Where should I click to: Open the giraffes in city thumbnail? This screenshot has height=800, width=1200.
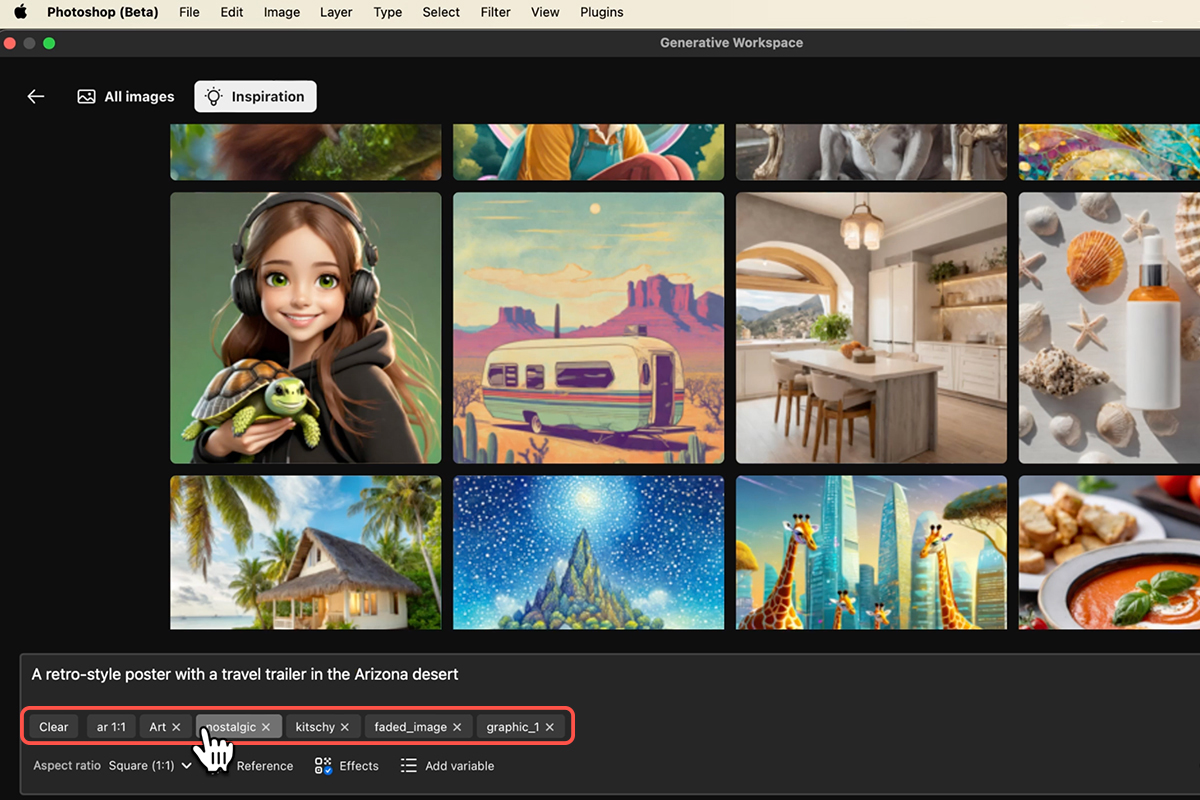click(871, 552)
